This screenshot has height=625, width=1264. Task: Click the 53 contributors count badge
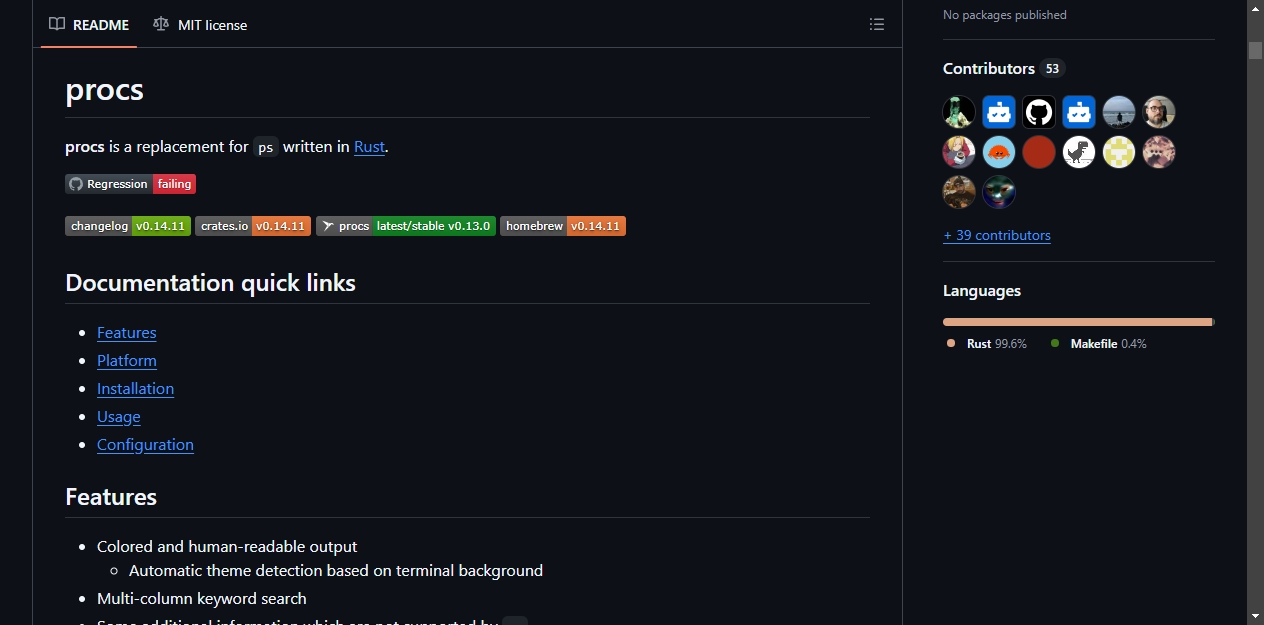[1052, 68]
